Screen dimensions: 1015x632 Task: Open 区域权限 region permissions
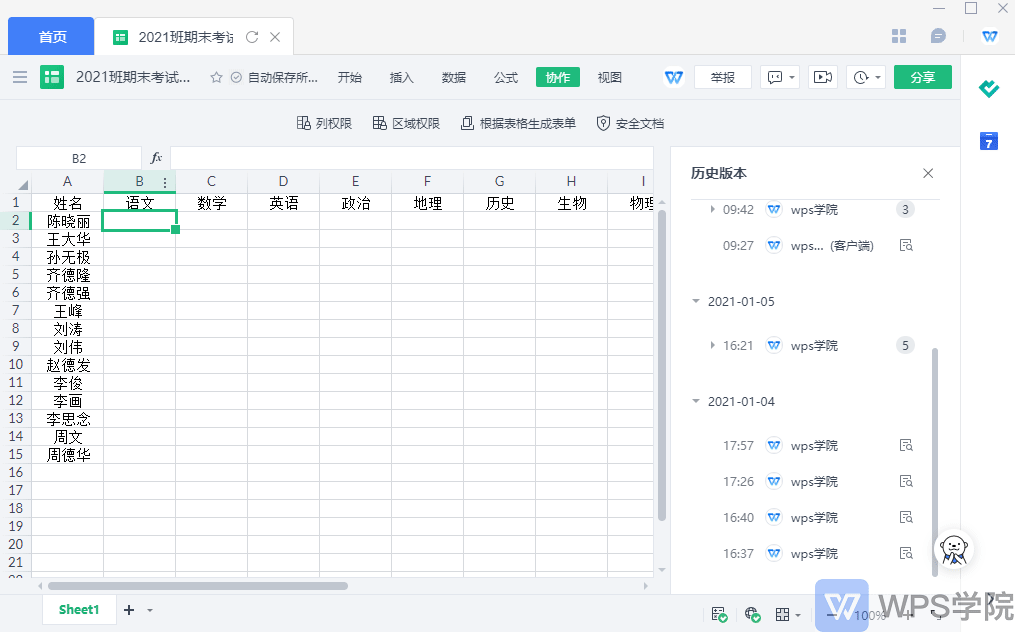pyautogui.click(x=406, y=123)
